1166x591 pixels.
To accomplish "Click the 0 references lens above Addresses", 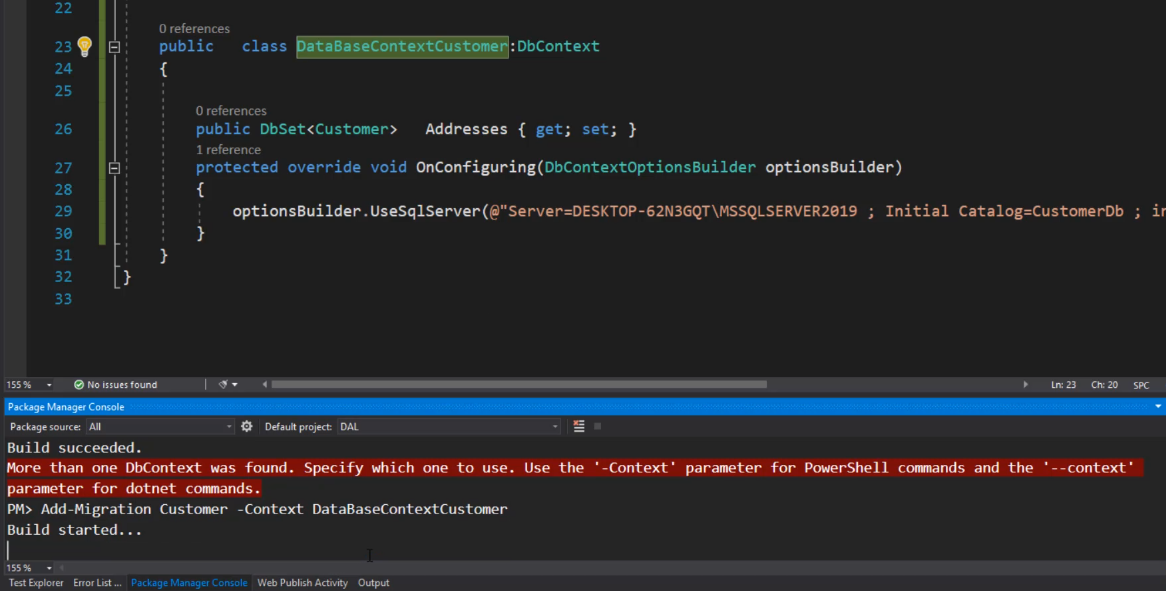I will pos(231,111).
